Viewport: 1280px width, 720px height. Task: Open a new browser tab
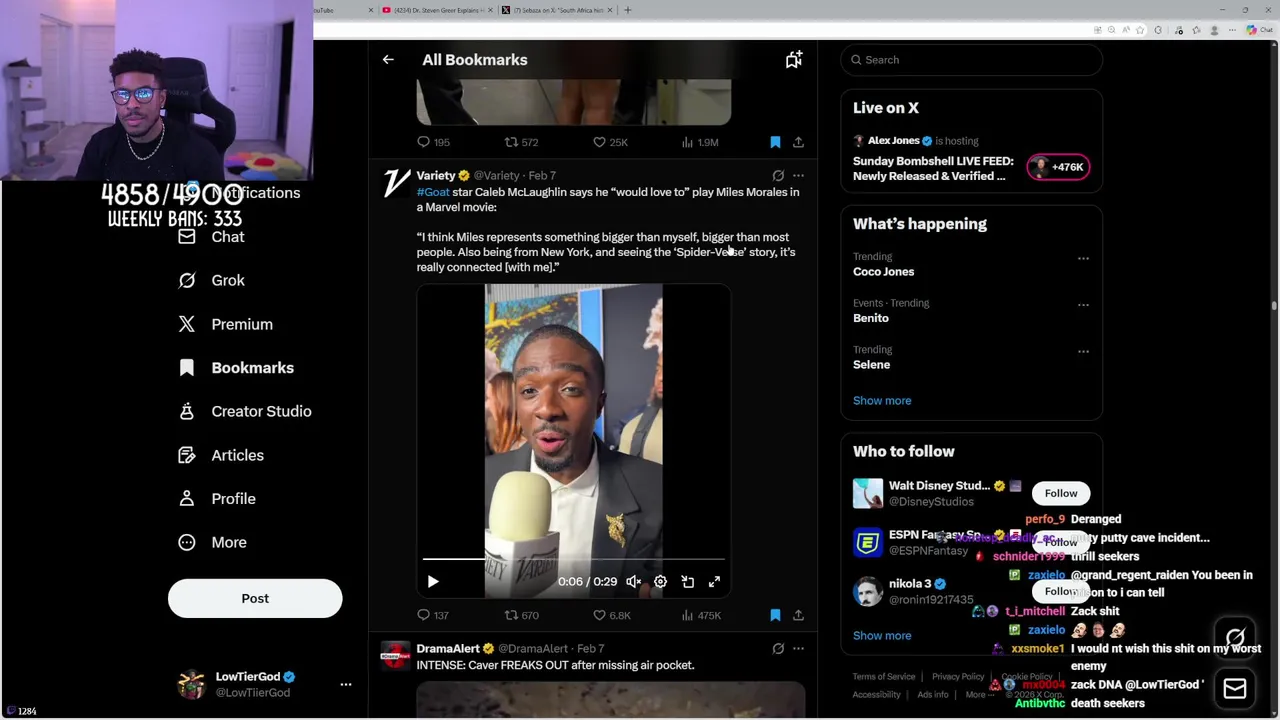[628, 10]
